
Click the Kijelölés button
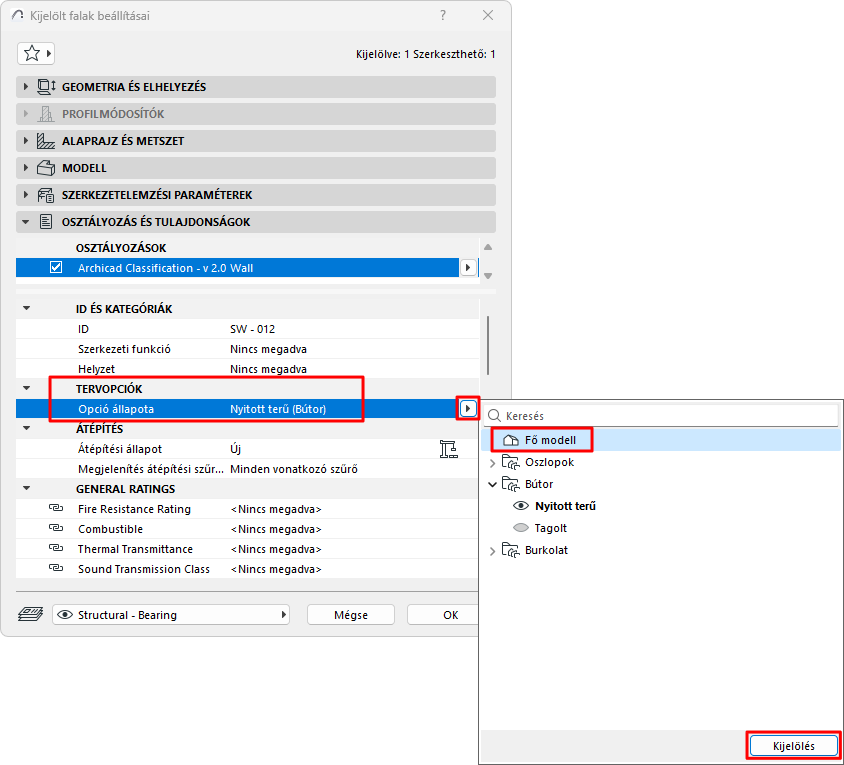(793, 746)
